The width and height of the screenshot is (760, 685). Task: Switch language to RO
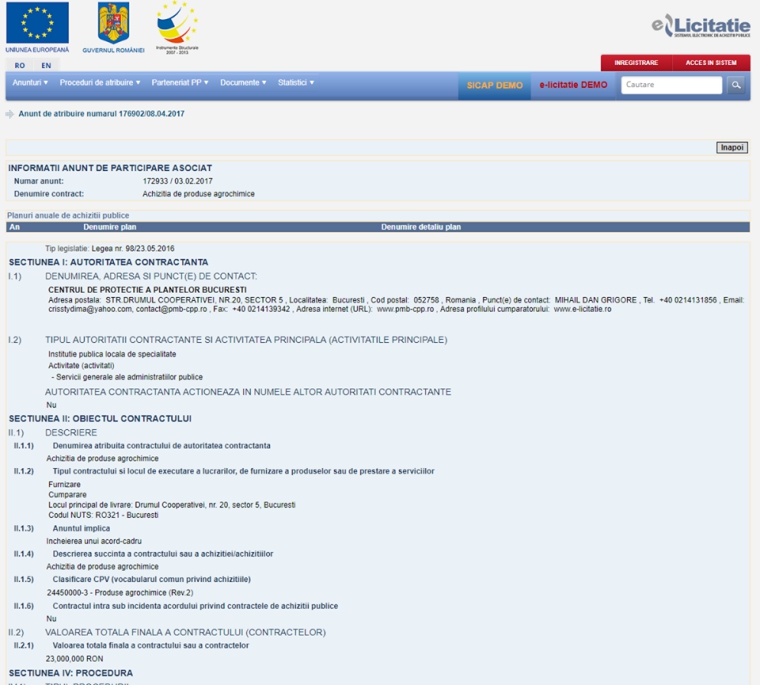tap(19, 65)
